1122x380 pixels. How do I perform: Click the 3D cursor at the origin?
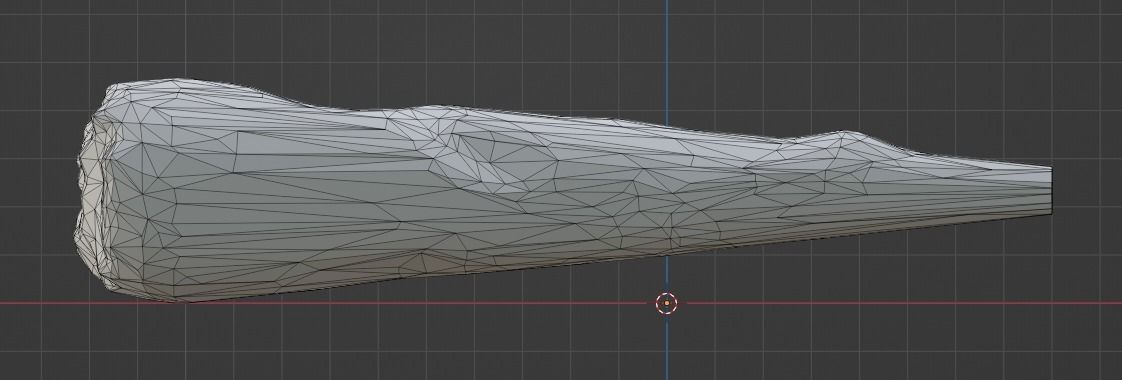click(667, 303)
